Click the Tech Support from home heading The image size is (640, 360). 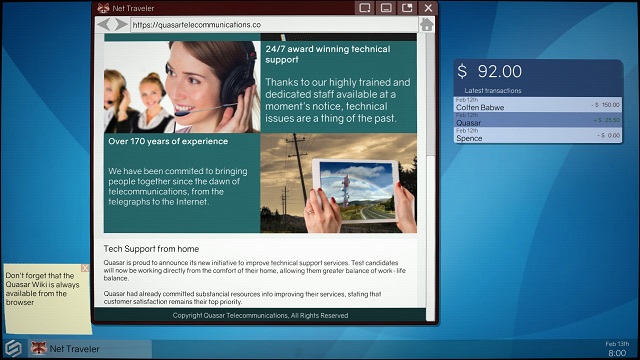coord(151,249)
